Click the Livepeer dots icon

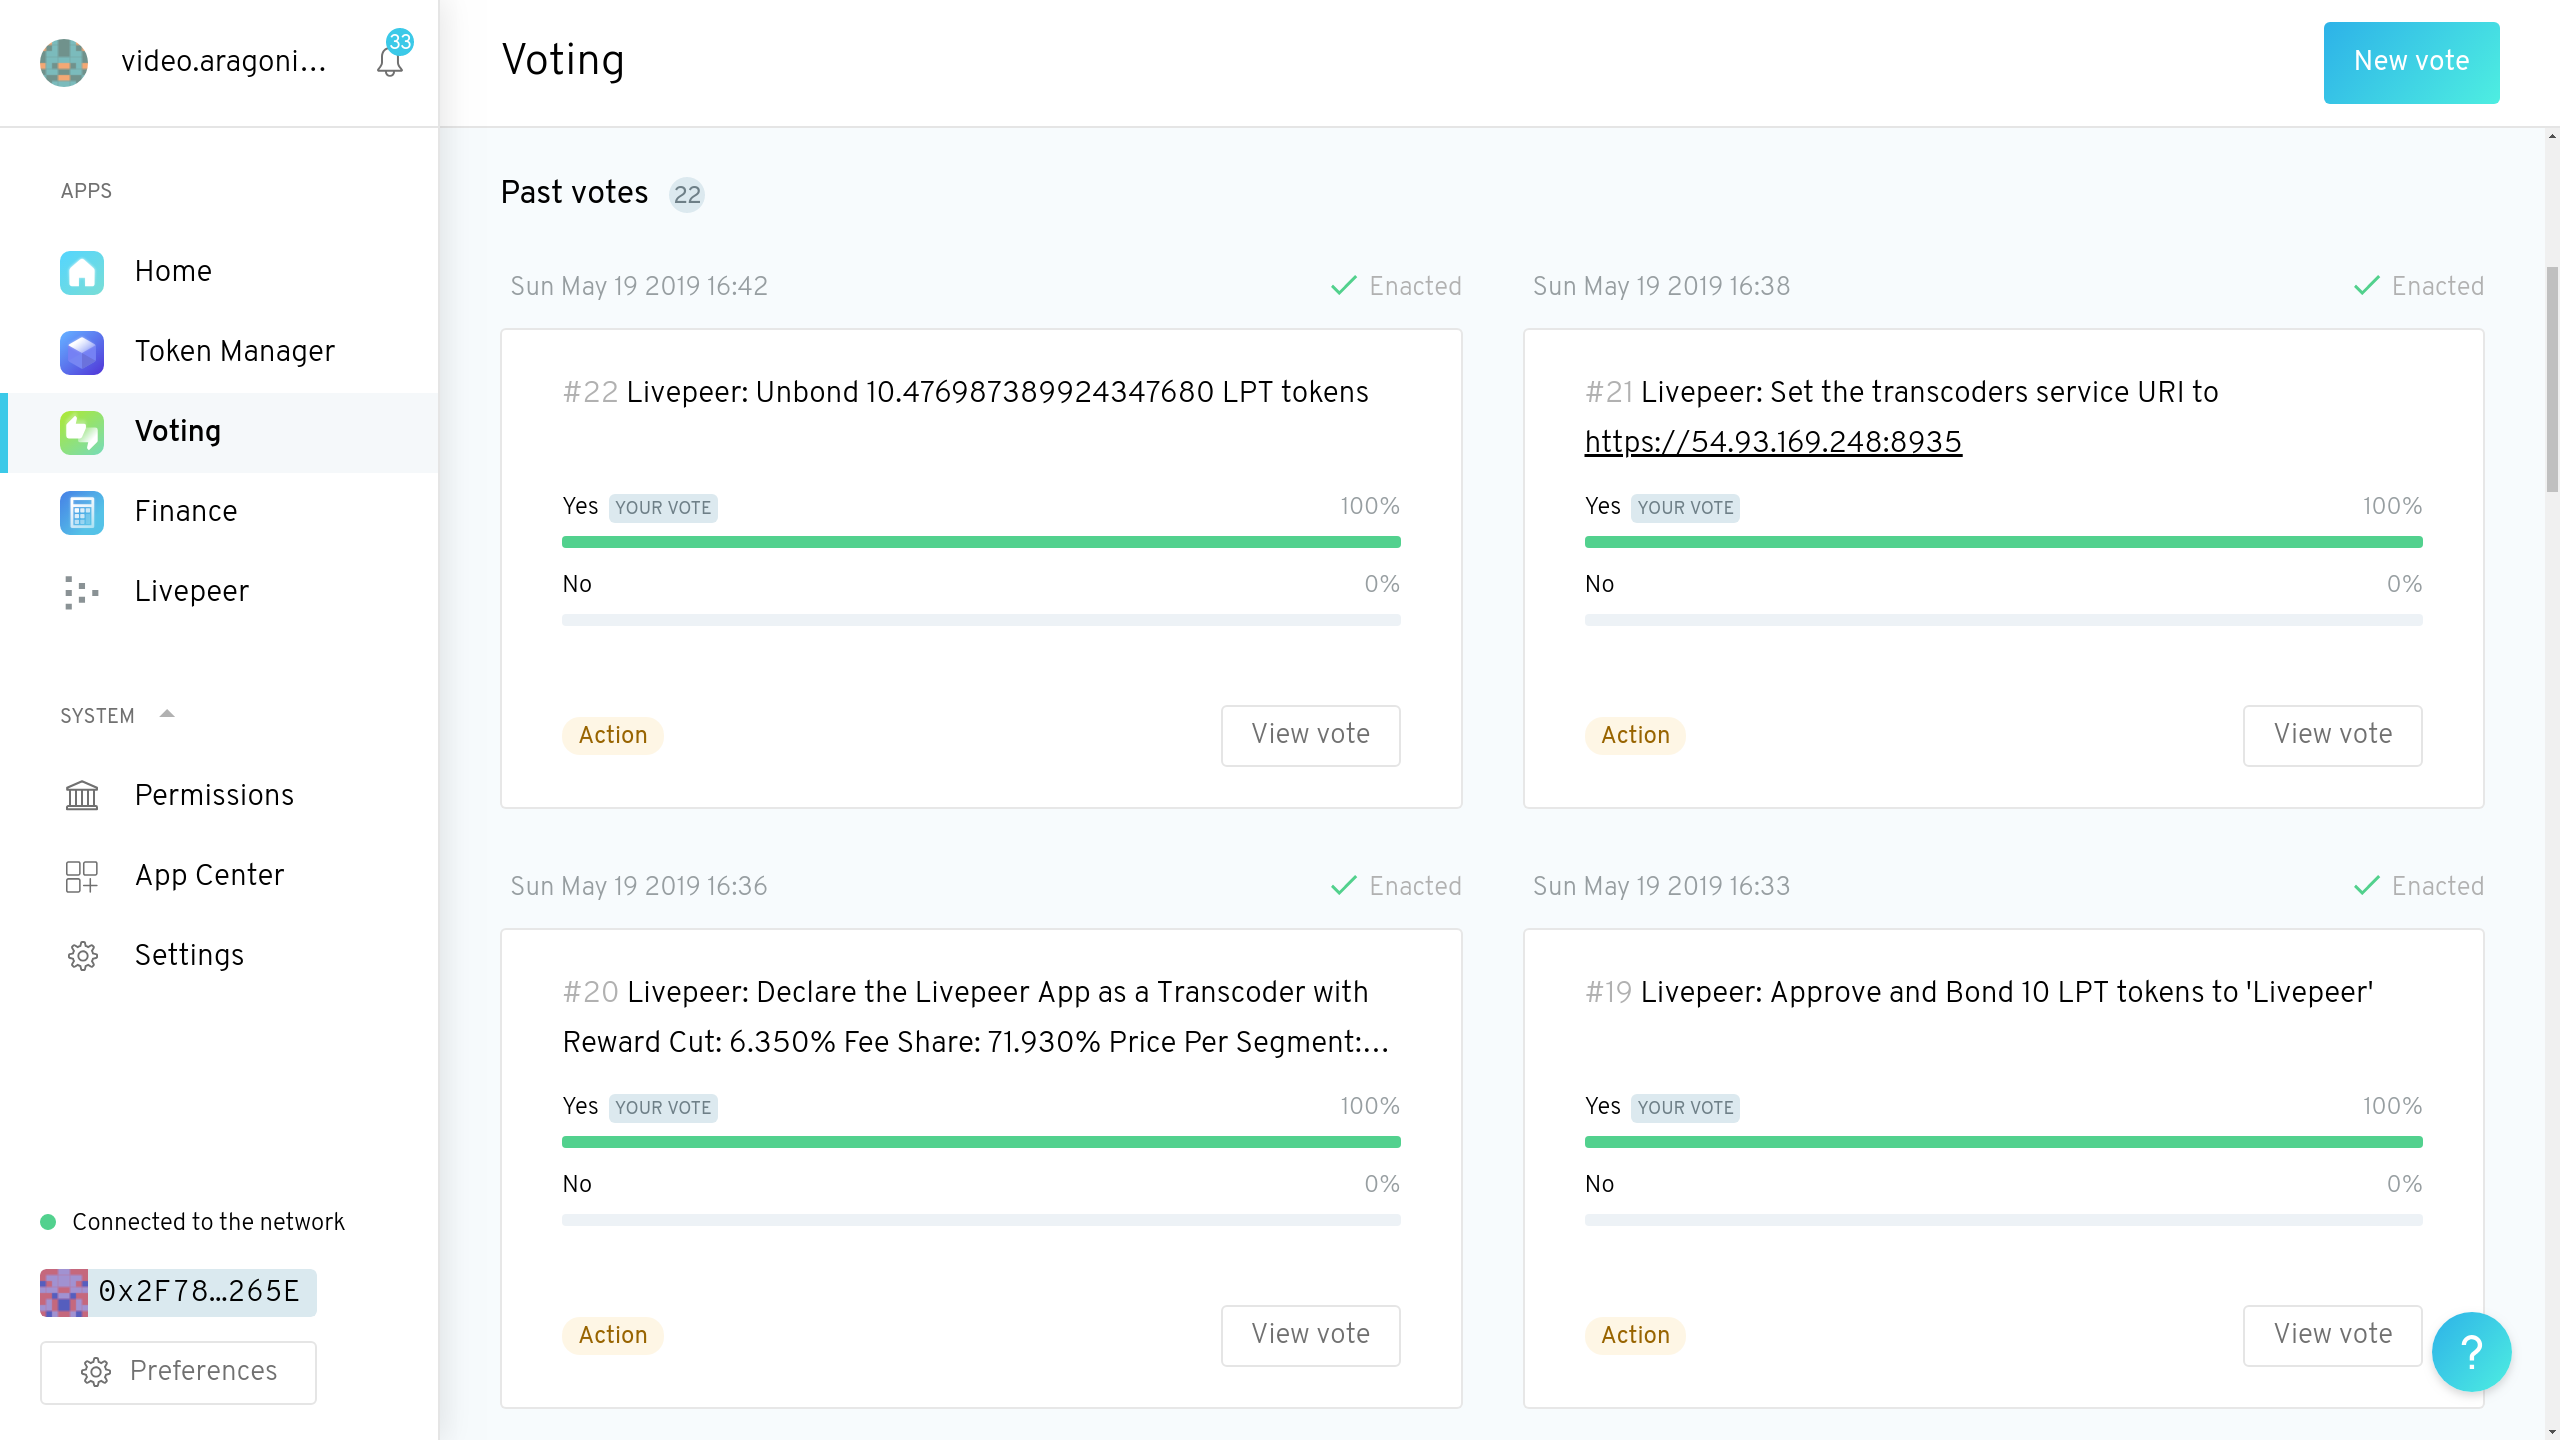pyautogui.click(x=82, y=592)
